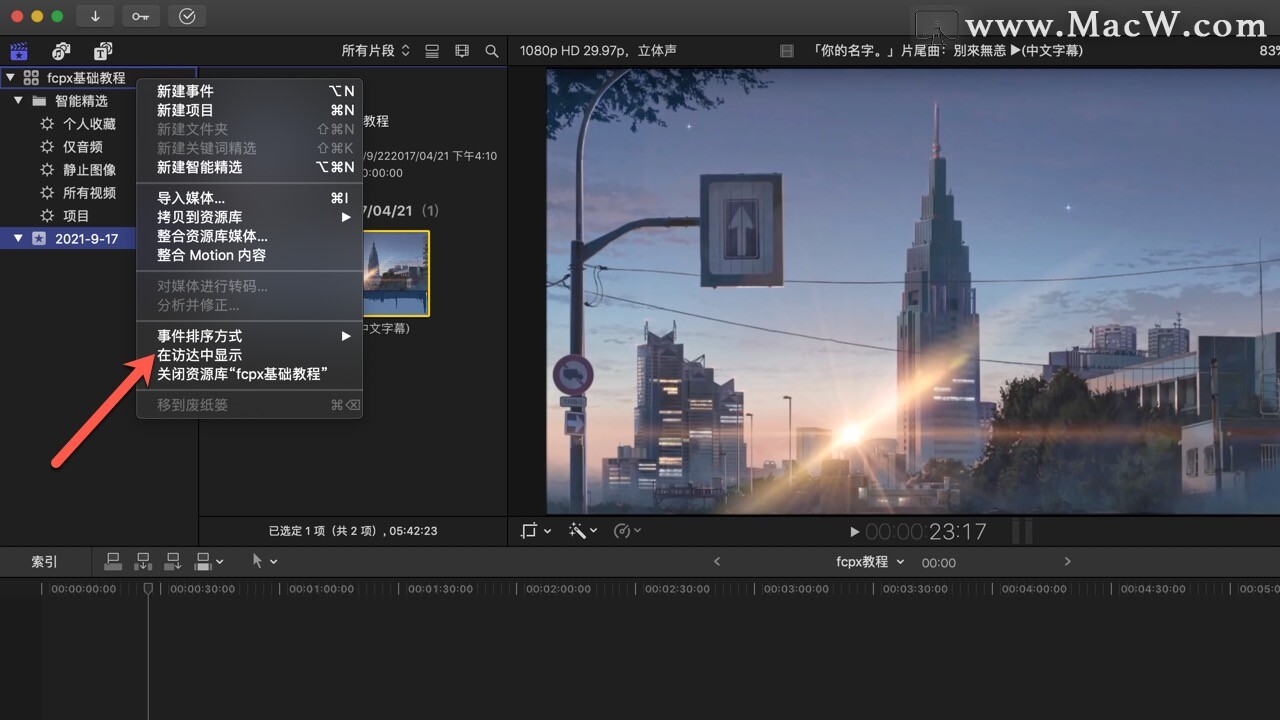Click connect clip to primary storyline icon
Screen dimensions: 1280x720
click(x=113, y=562)
